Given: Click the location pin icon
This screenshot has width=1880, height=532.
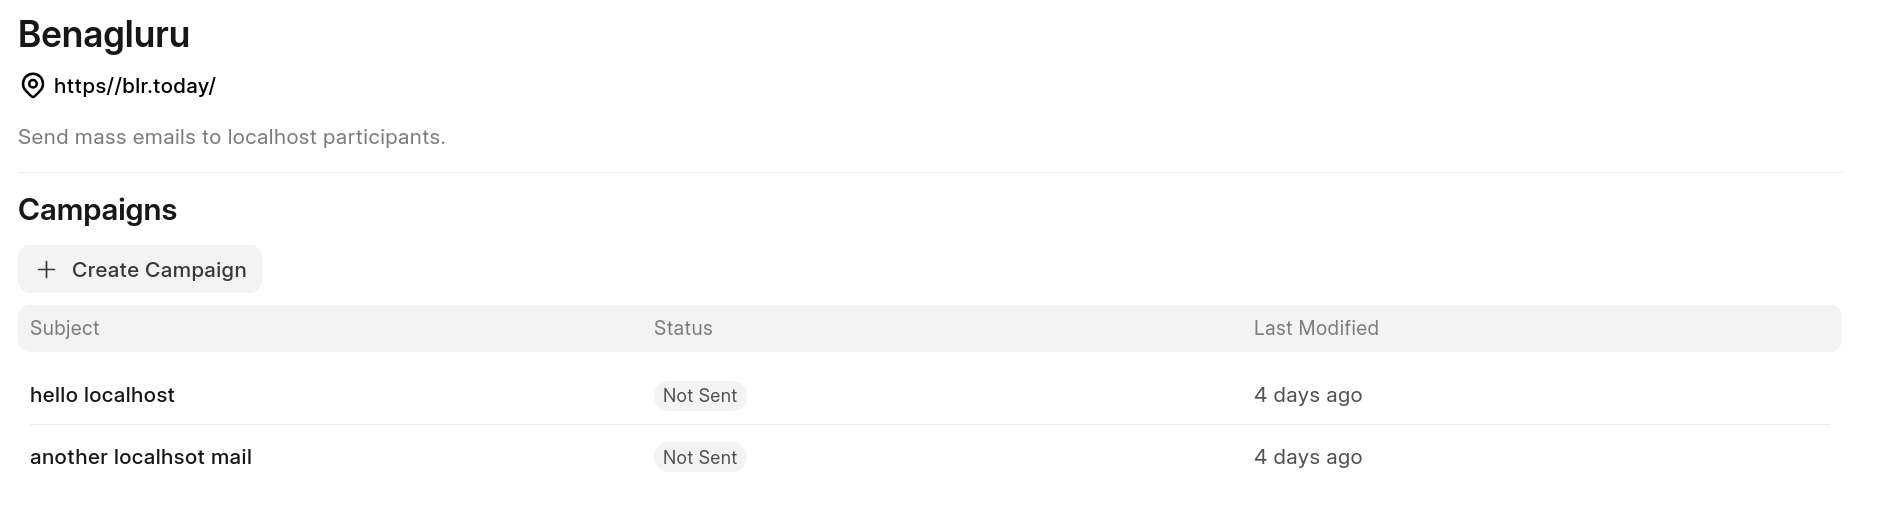Looking at the screenshot, I should (32, 86).
